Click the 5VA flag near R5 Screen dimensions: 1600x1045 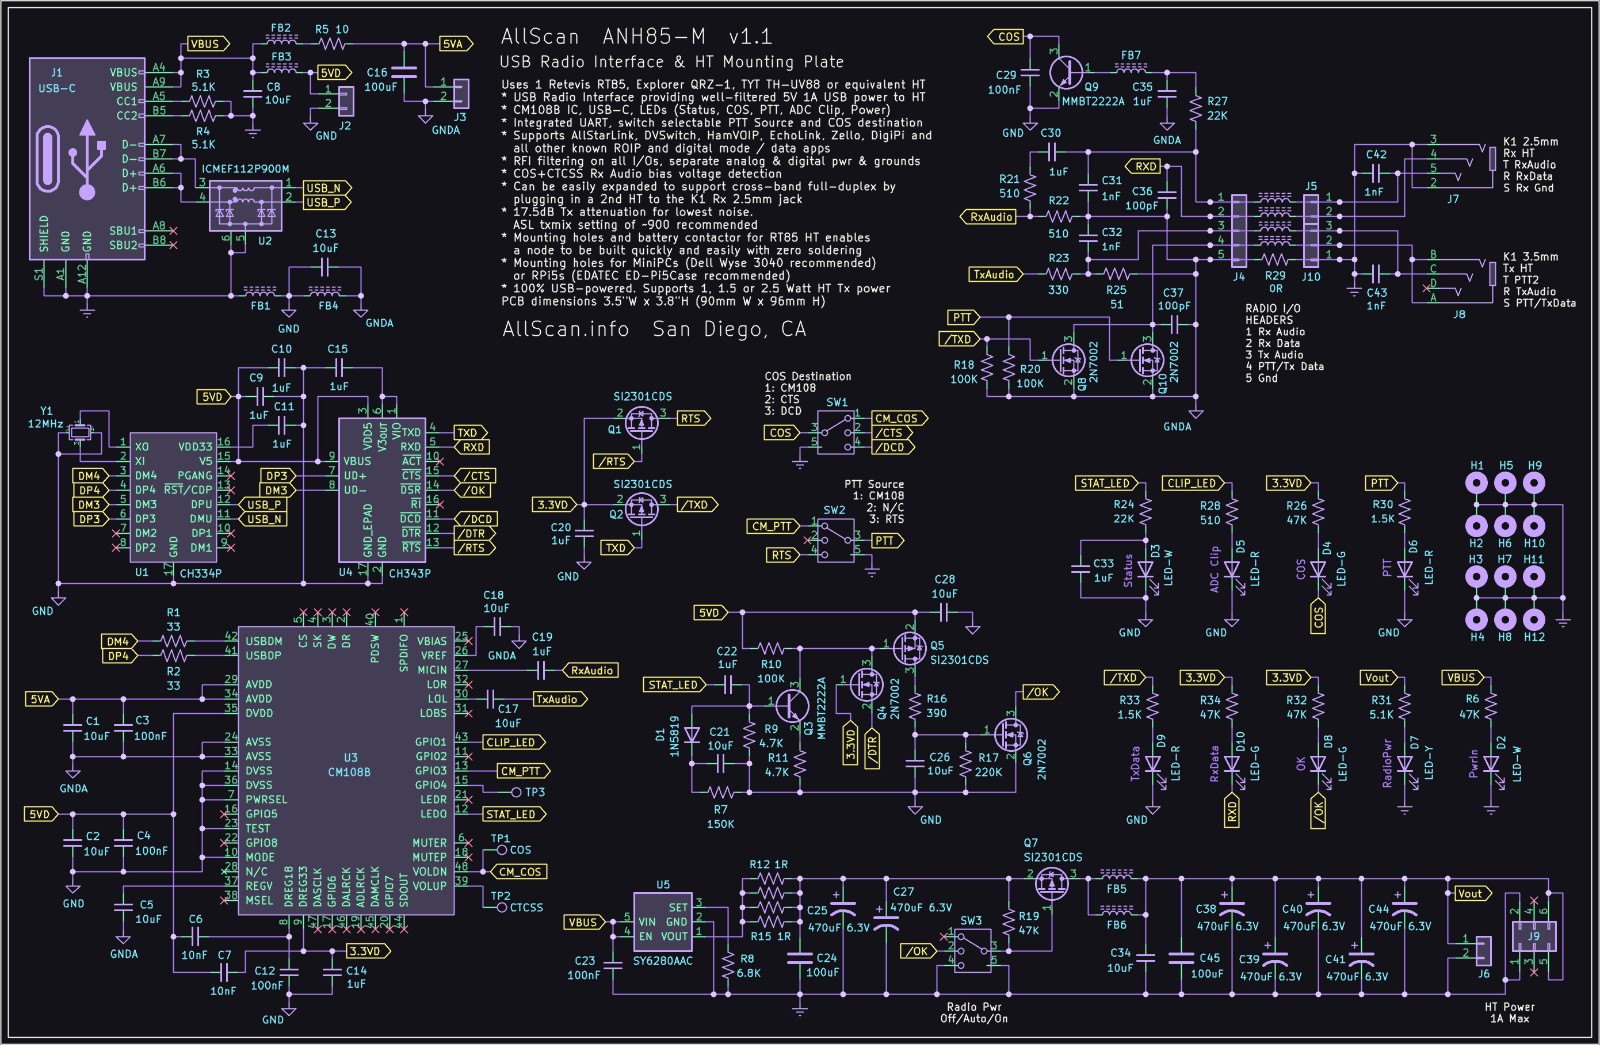(455, 44)
